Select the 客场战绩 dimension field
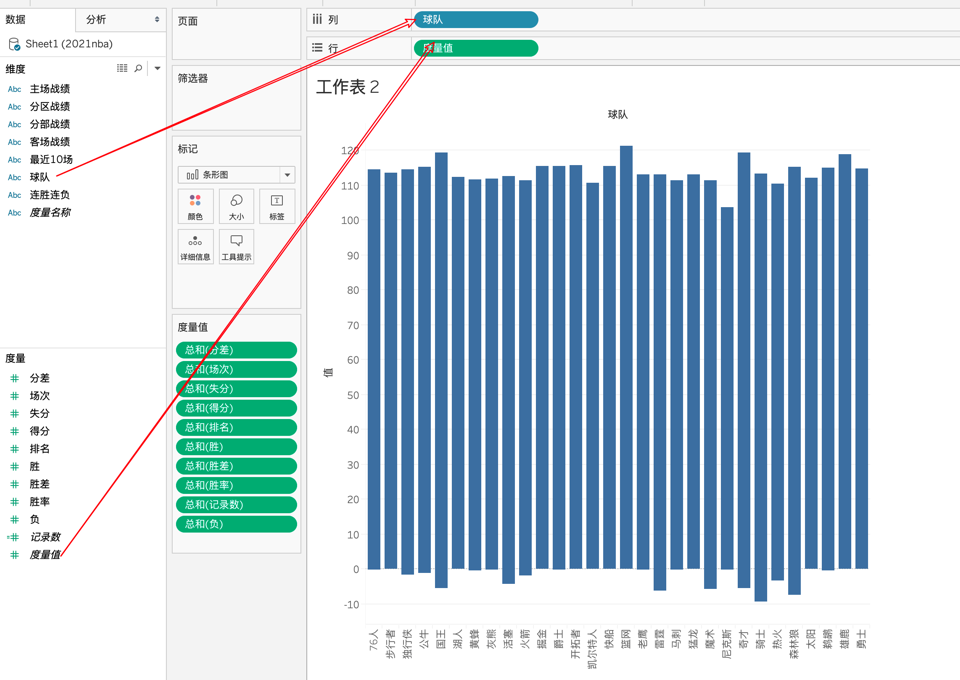 (50, 142)
